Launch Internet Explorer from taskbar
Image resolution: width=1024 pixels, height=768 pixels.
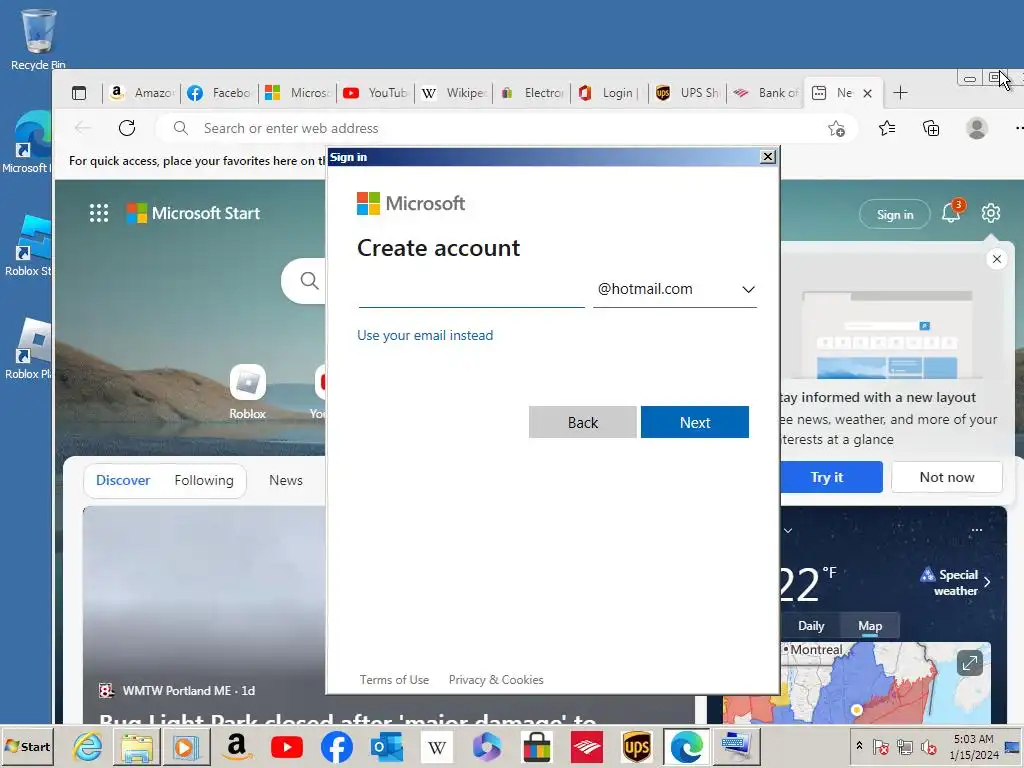[87, 746]
